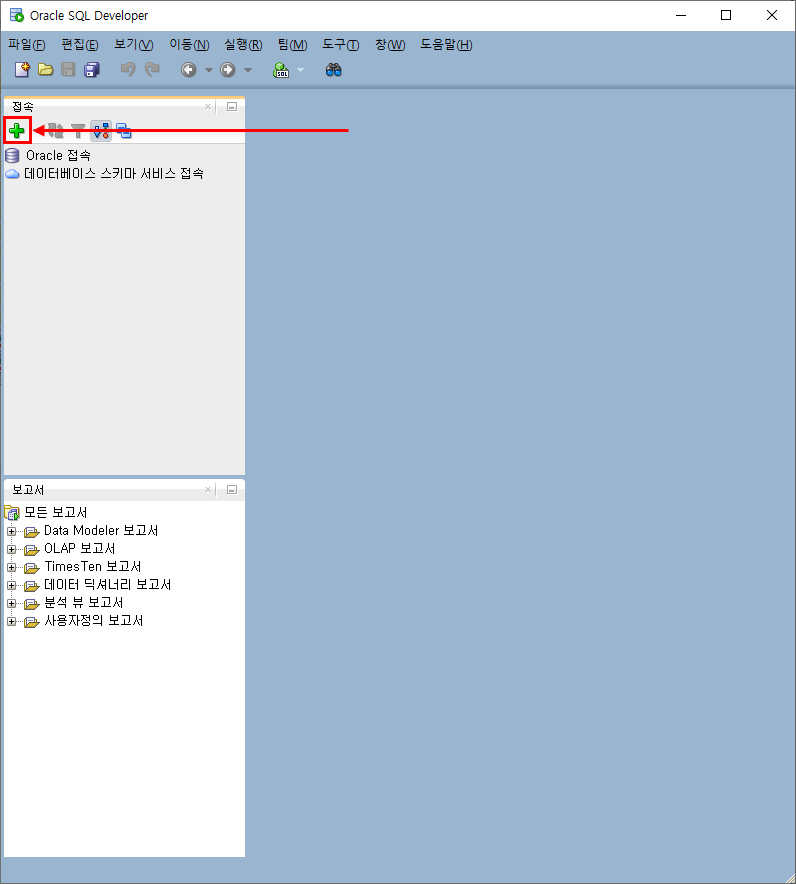Open the 파일(F) menu

pyautogui.click(x=26, y=45)
